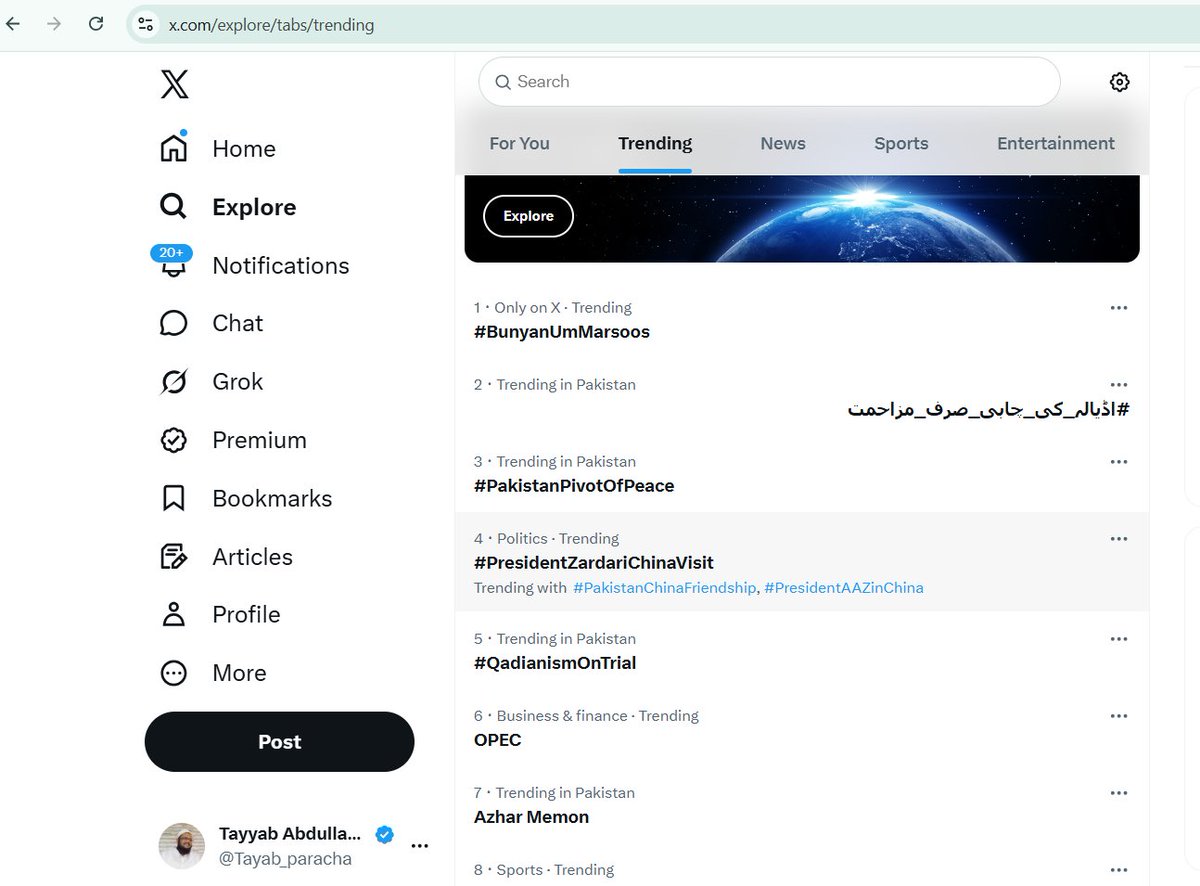Switch to the News tab
1200x886 pixels.
click(783, 144)
